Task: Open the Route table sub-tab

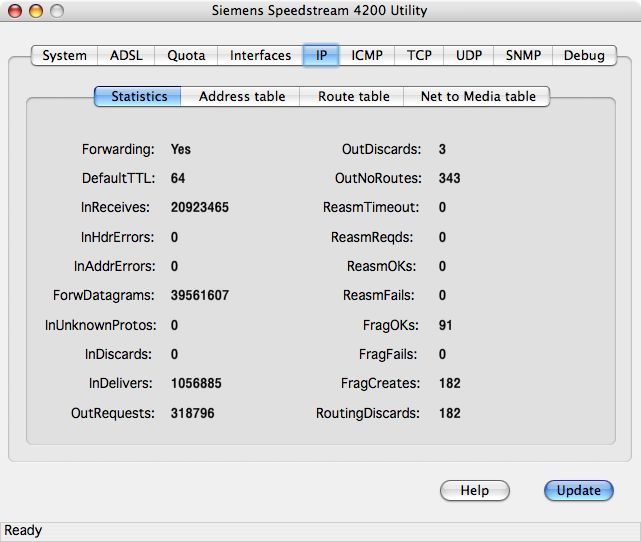Action: point(353,96)
